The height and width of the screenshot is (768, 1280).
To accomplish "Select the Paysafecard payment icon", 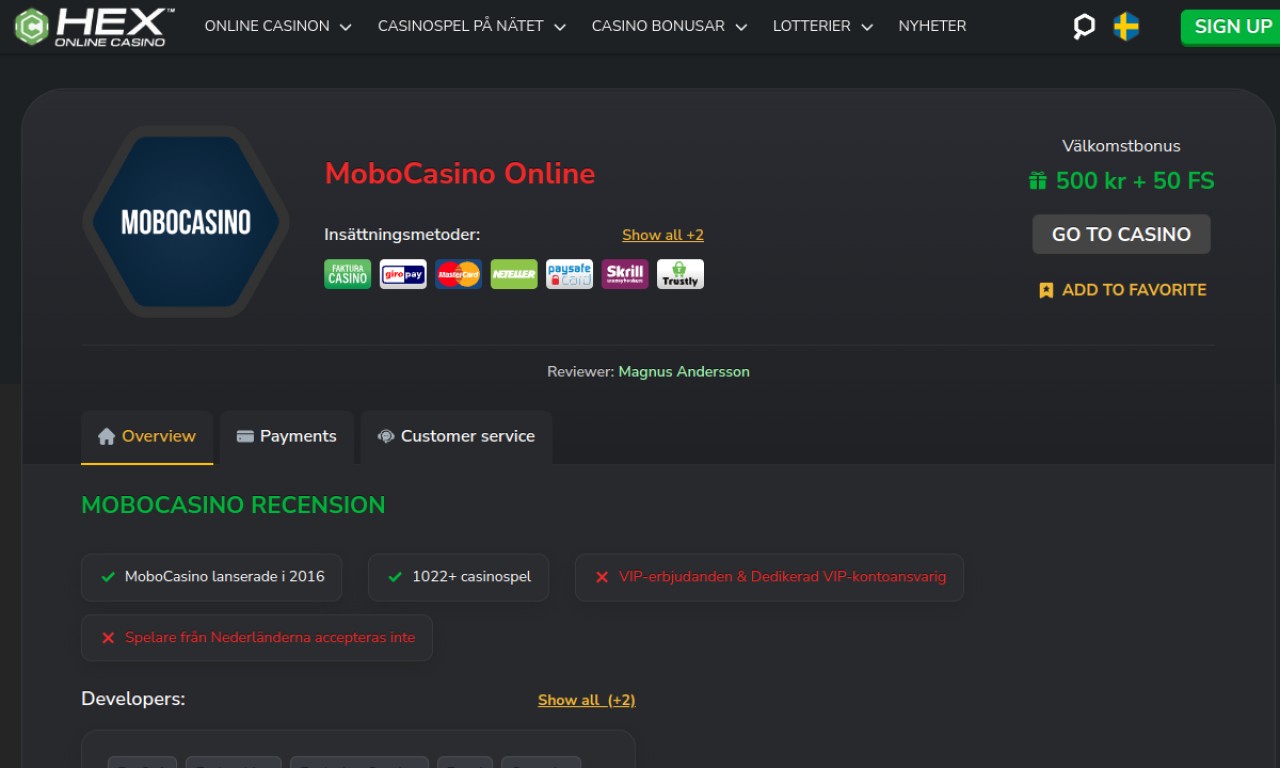I will tap(569, 274).
